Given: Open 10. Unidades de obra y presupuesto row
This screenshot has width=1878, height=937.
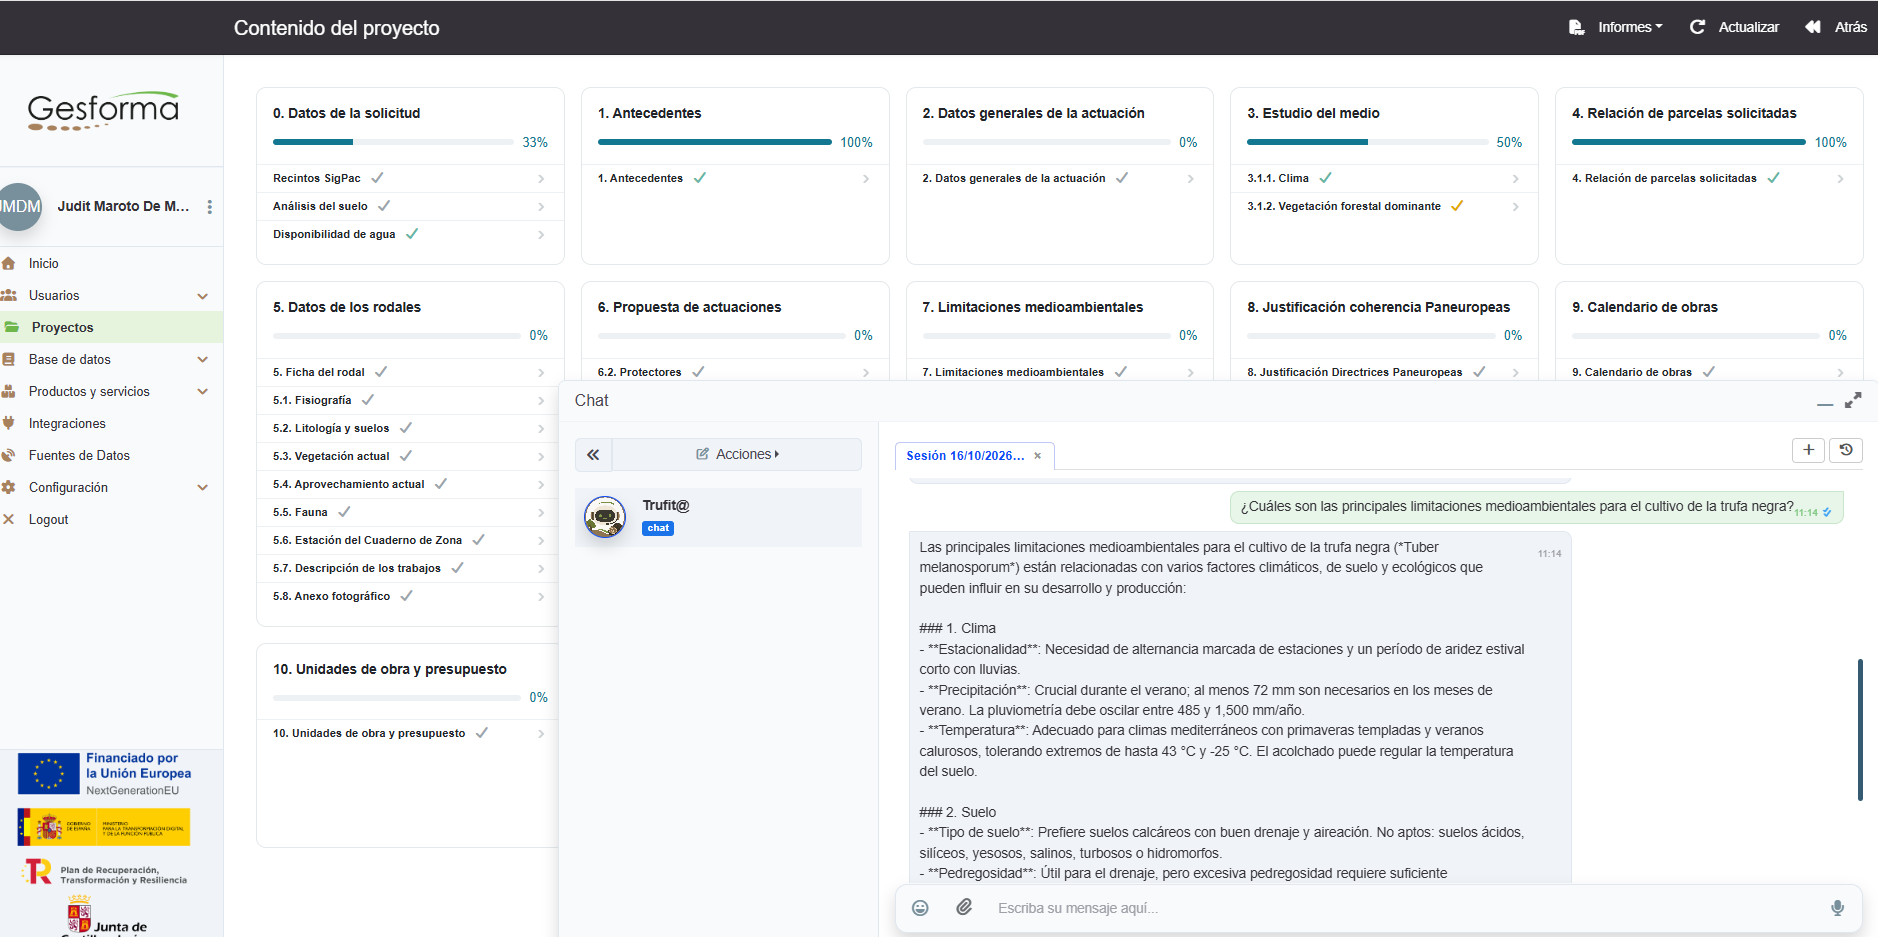Looking at the screenshot, I should click(410, 733).
